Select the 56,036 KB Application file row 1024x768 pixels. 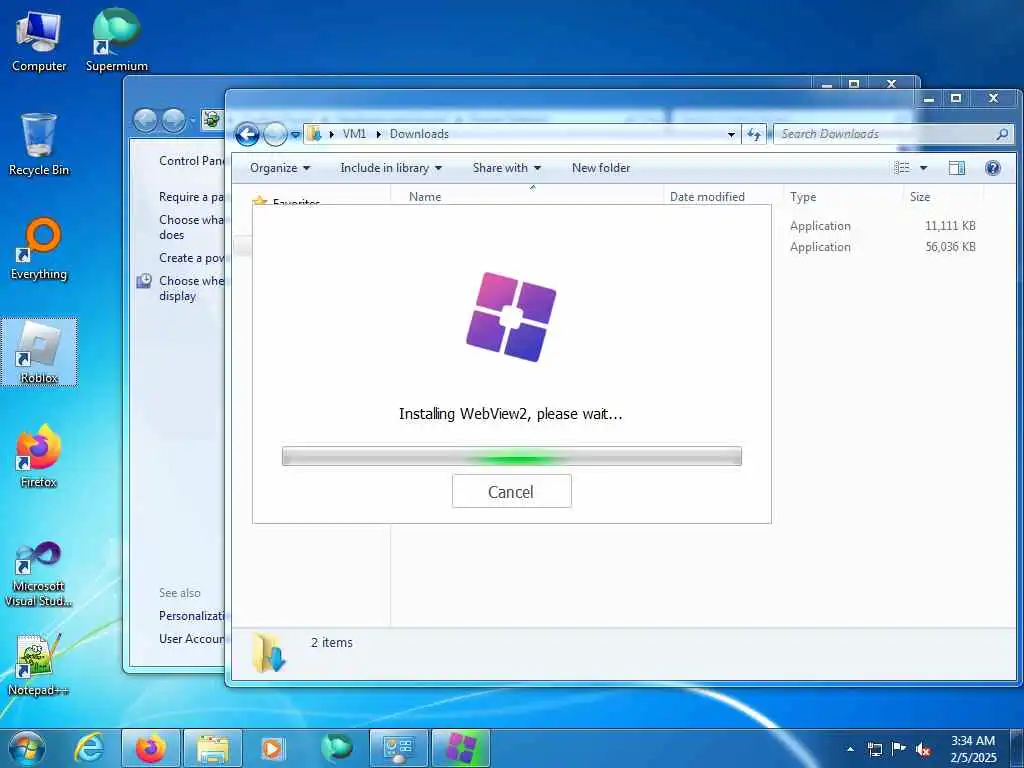(x=883, y=247)
